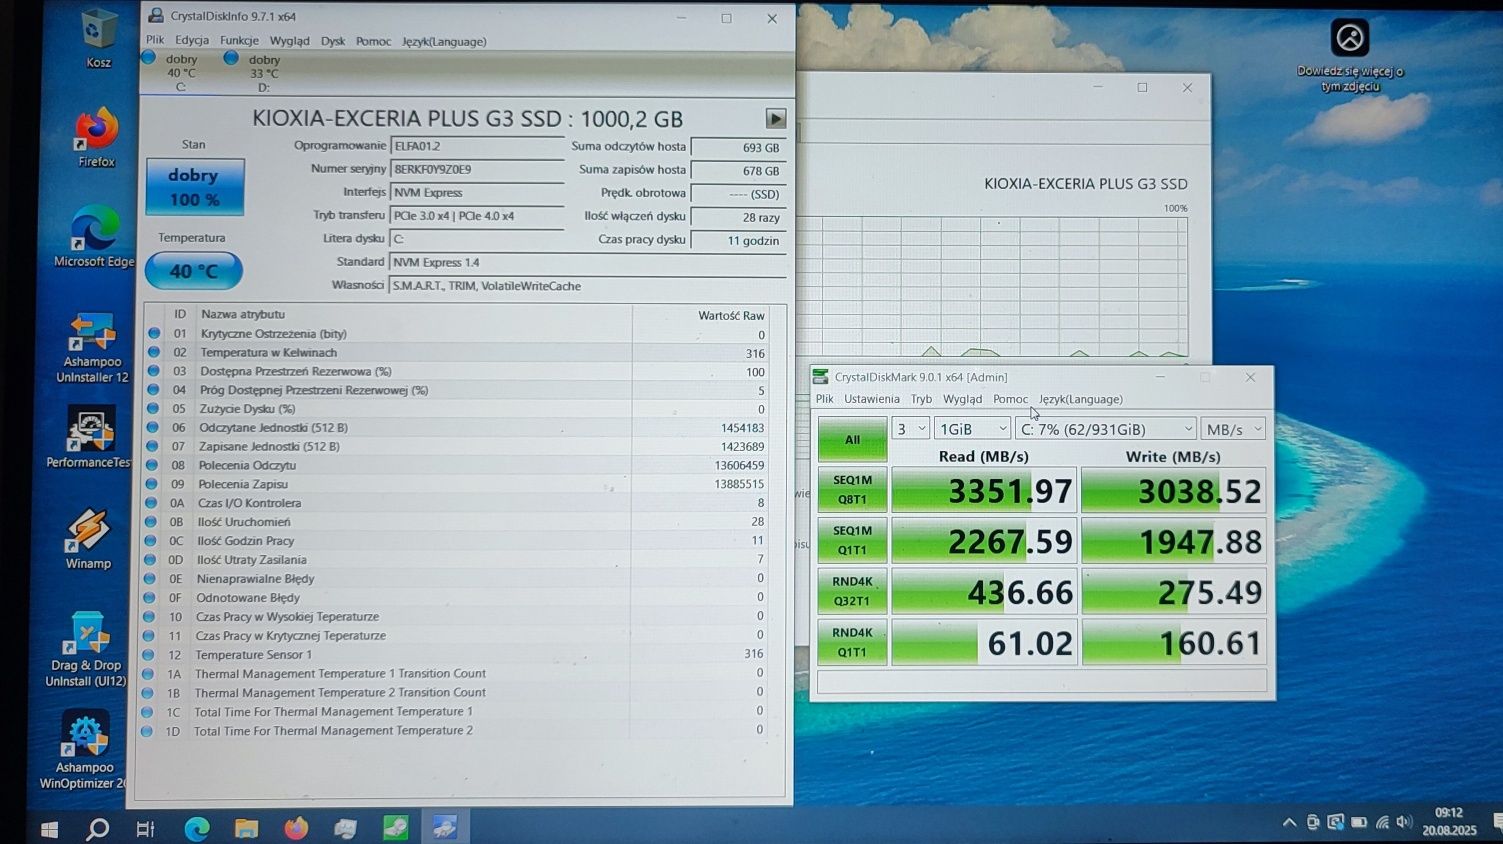Select the 'Polecenia Odczytu' attribute row
Image resolution: width=1503 pixels, height=844 pixels.
(x=456, y=465)
